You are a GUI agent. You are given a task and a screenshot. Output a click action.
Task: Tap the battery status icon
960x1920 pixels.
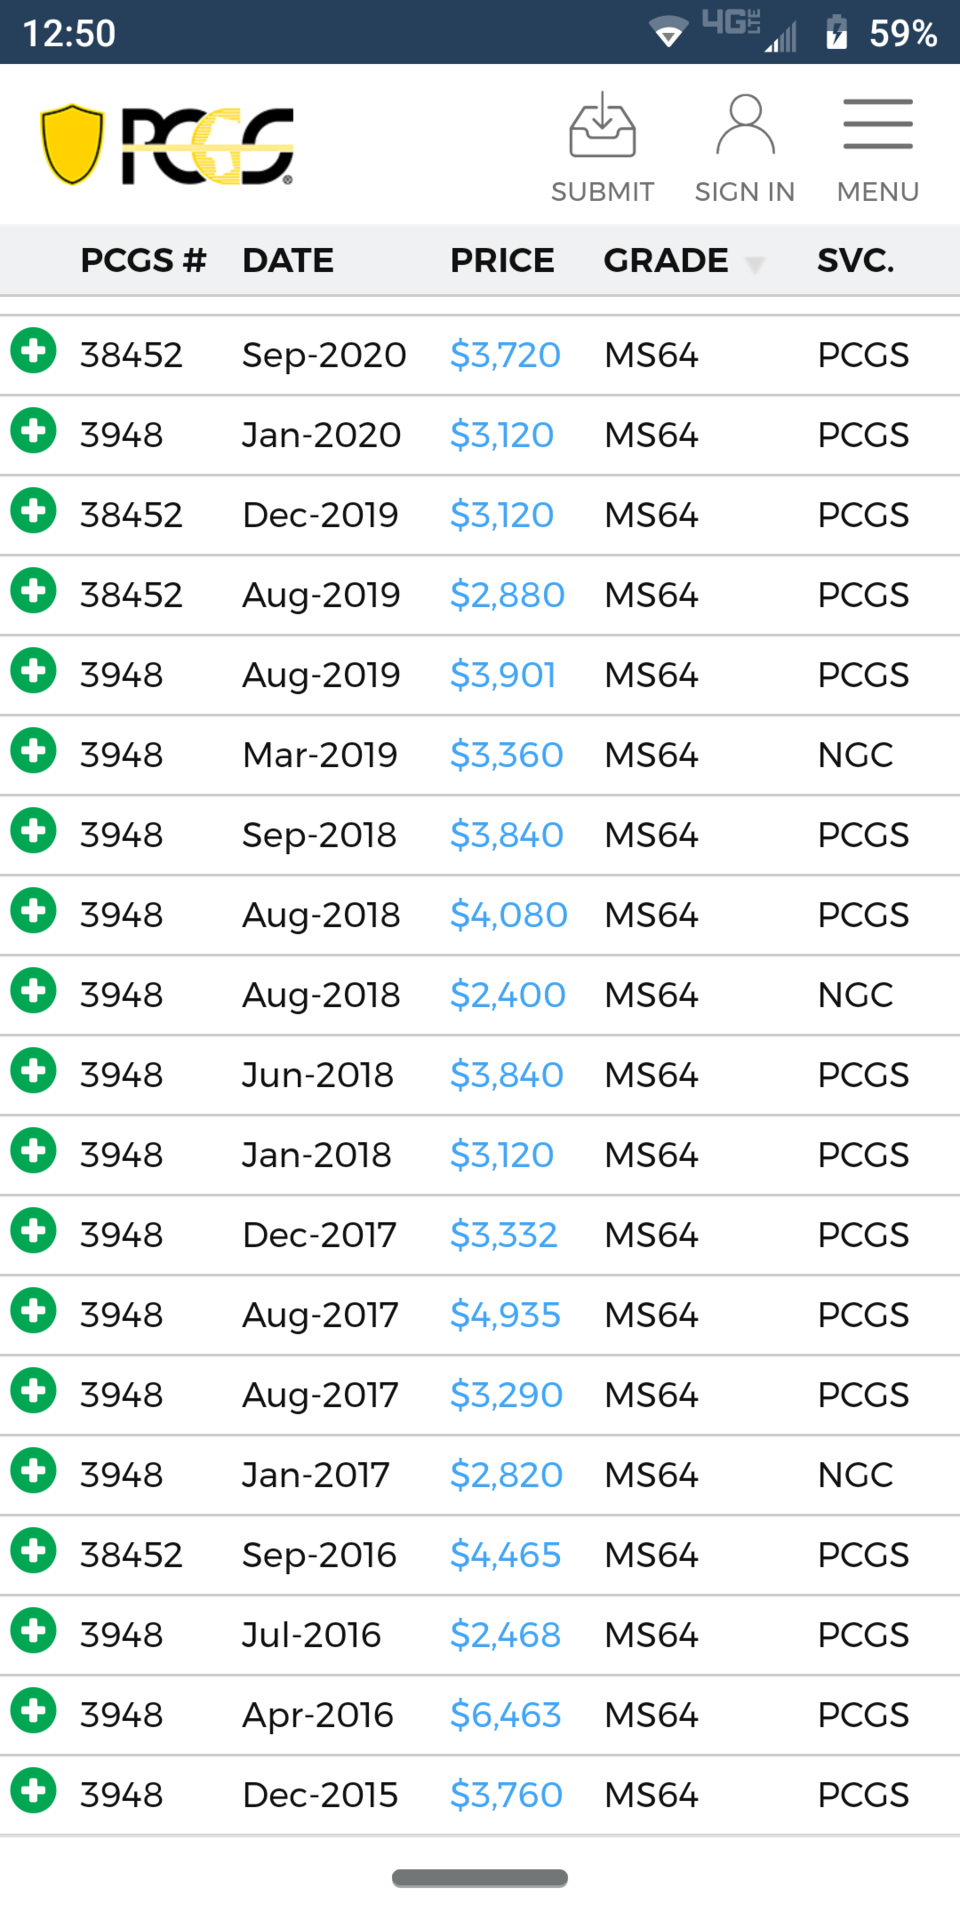click(837, 33)
